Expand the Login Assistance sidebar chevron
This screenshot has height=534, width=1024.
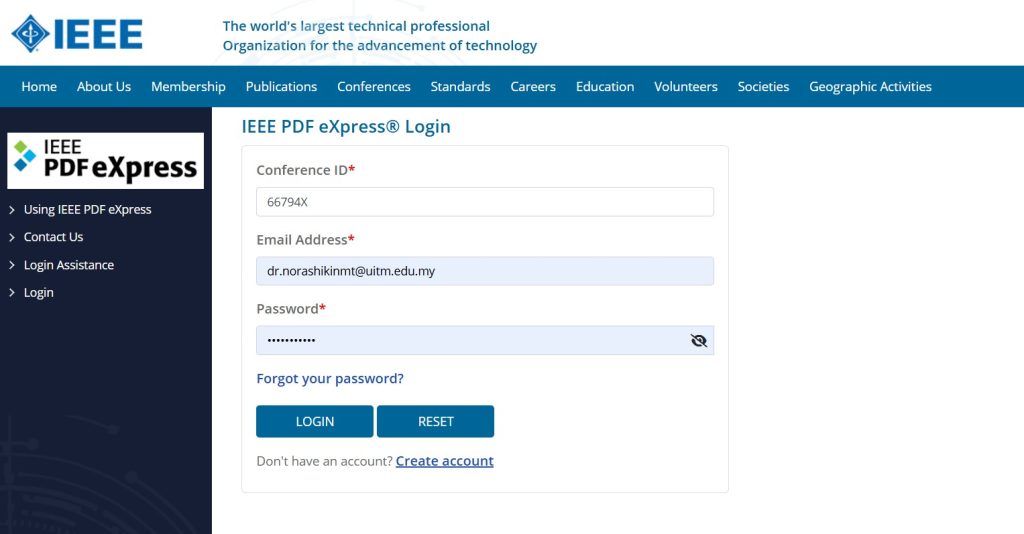coord(12,265)
